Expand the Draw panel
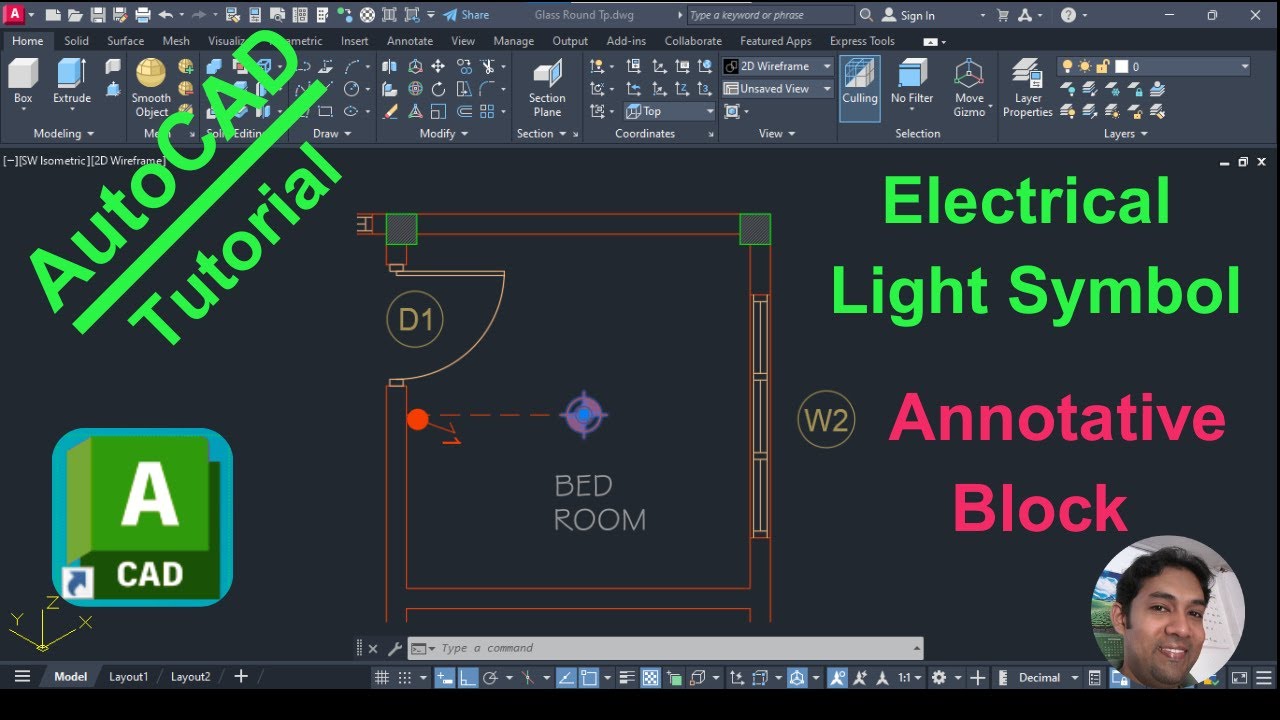 click(332, 133)
